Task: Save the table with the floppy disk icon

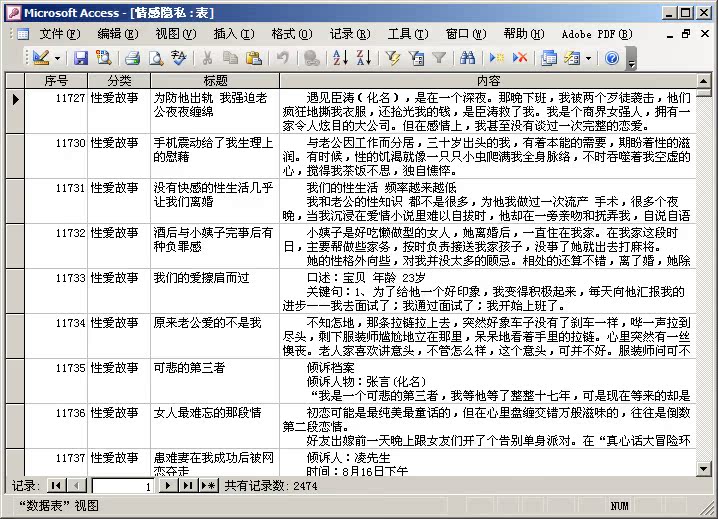Action: pyautogui.click(x=81, y=58)
